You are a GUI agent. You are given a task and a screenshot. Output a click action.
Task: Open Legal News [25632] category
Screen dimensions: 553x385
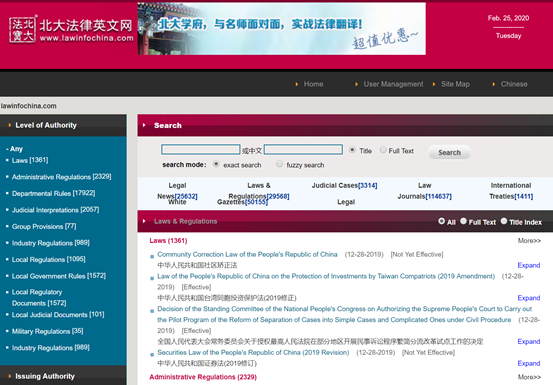177,191
